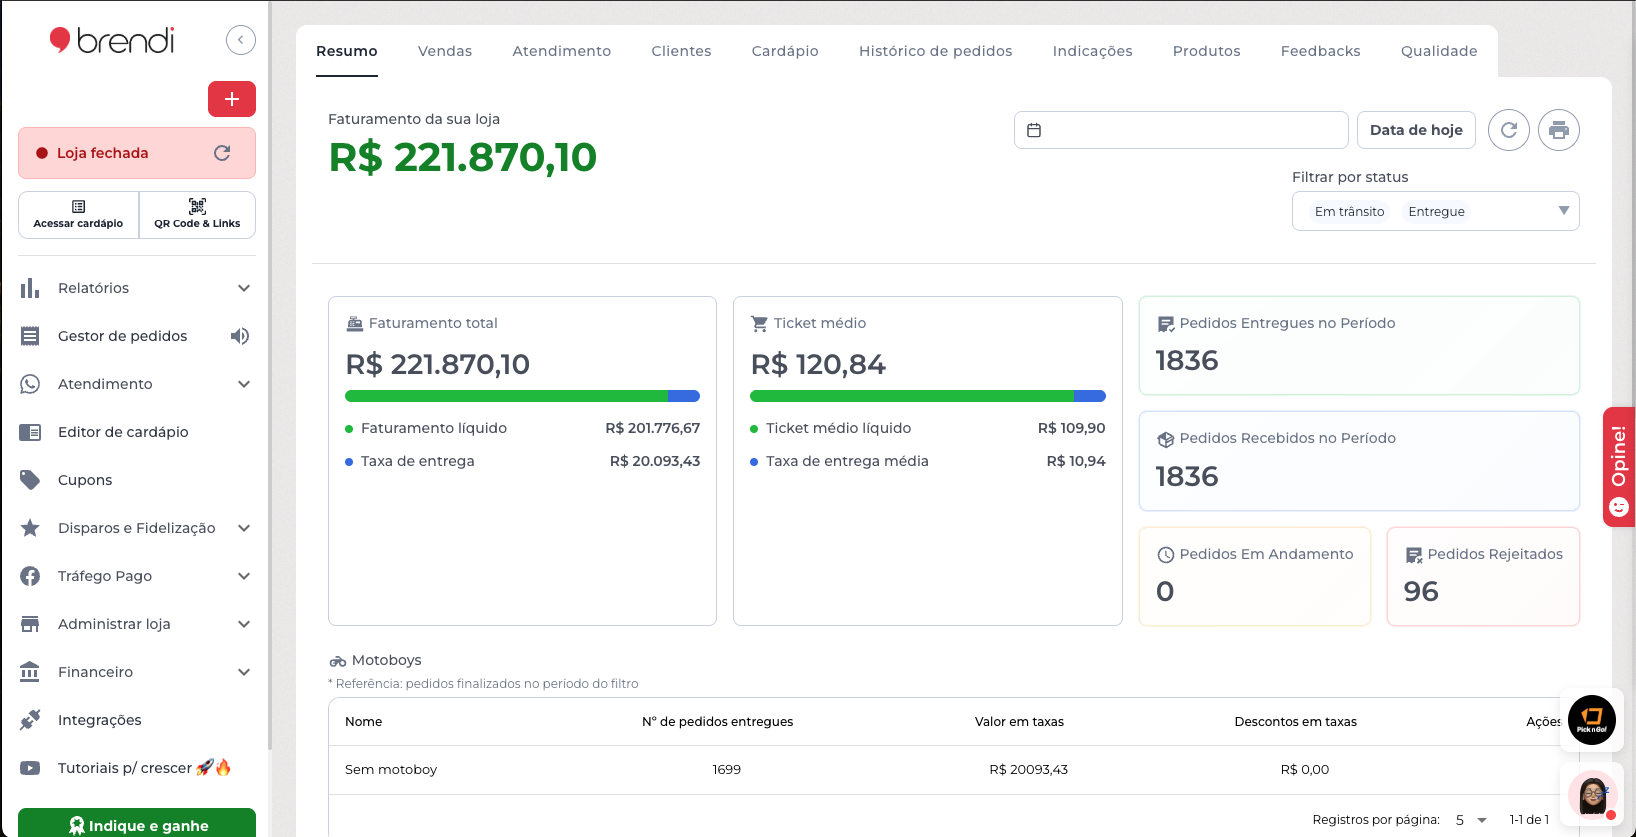1636x837 pixels.
Task: Open Editor de cardápio in sidebar
Action: click(123, 432)
